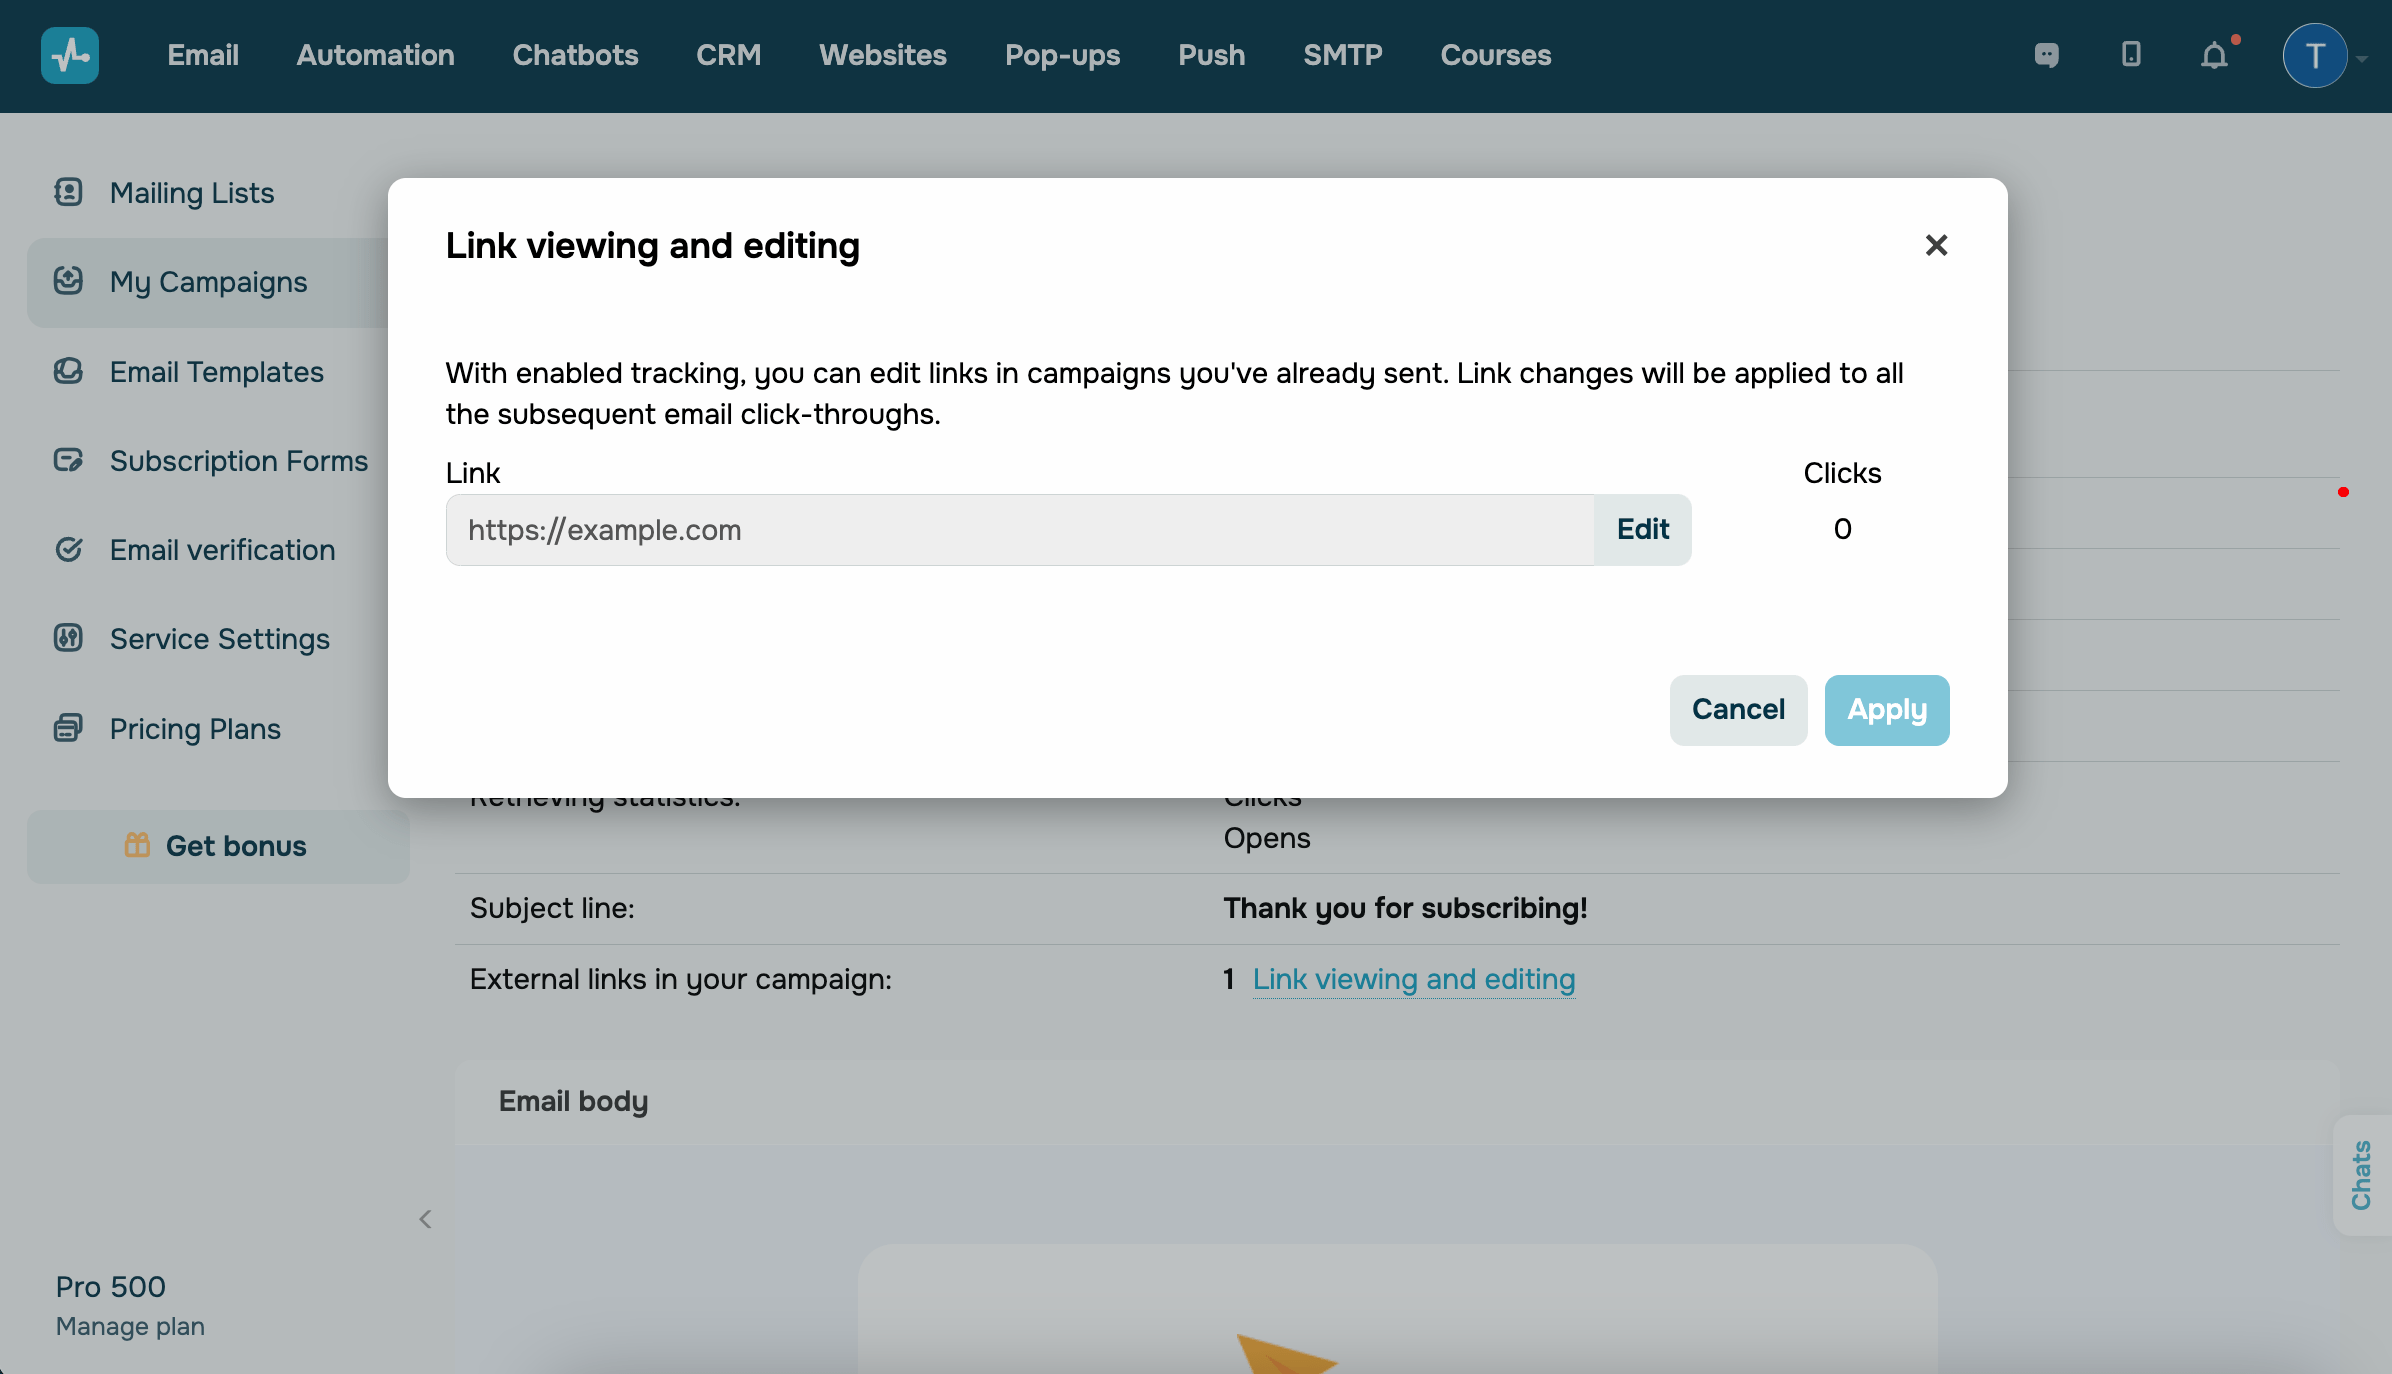Go to the Chatbots menu item
This screenshot has height=1374, width=2392.
pyautogui.click(x=575, y=55)
